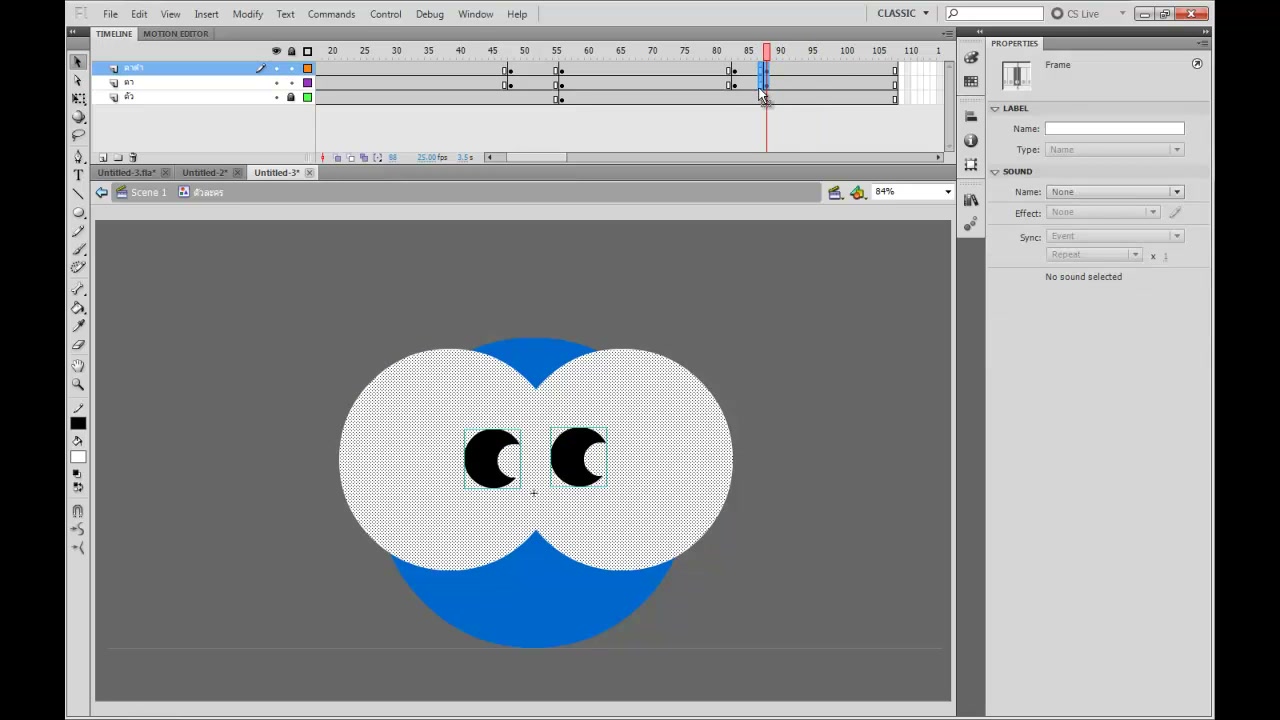
Task: Select the Pen tool
Action: (x=78, y=157)
